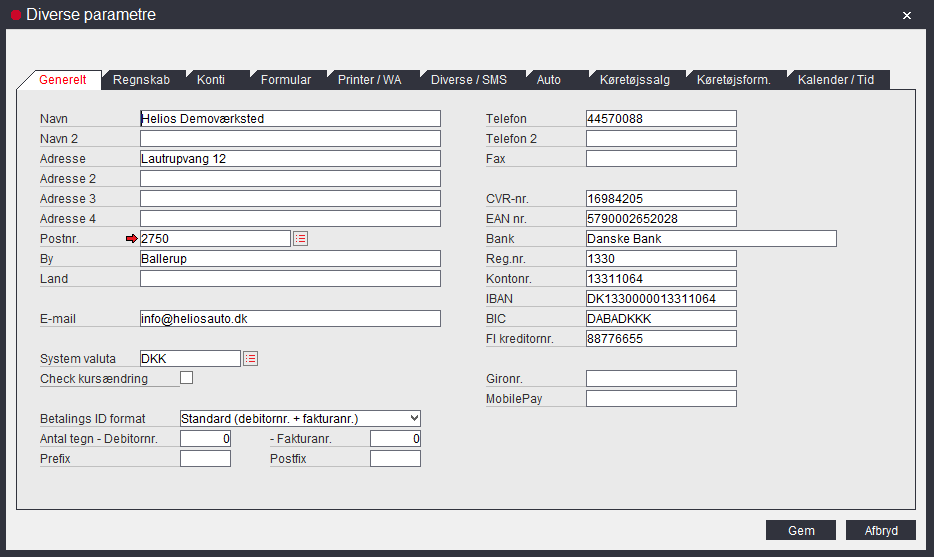The width and height of the screenshot is (934, 557).
Task: Click the Navn input field
Action: click(x=290, y=119)
